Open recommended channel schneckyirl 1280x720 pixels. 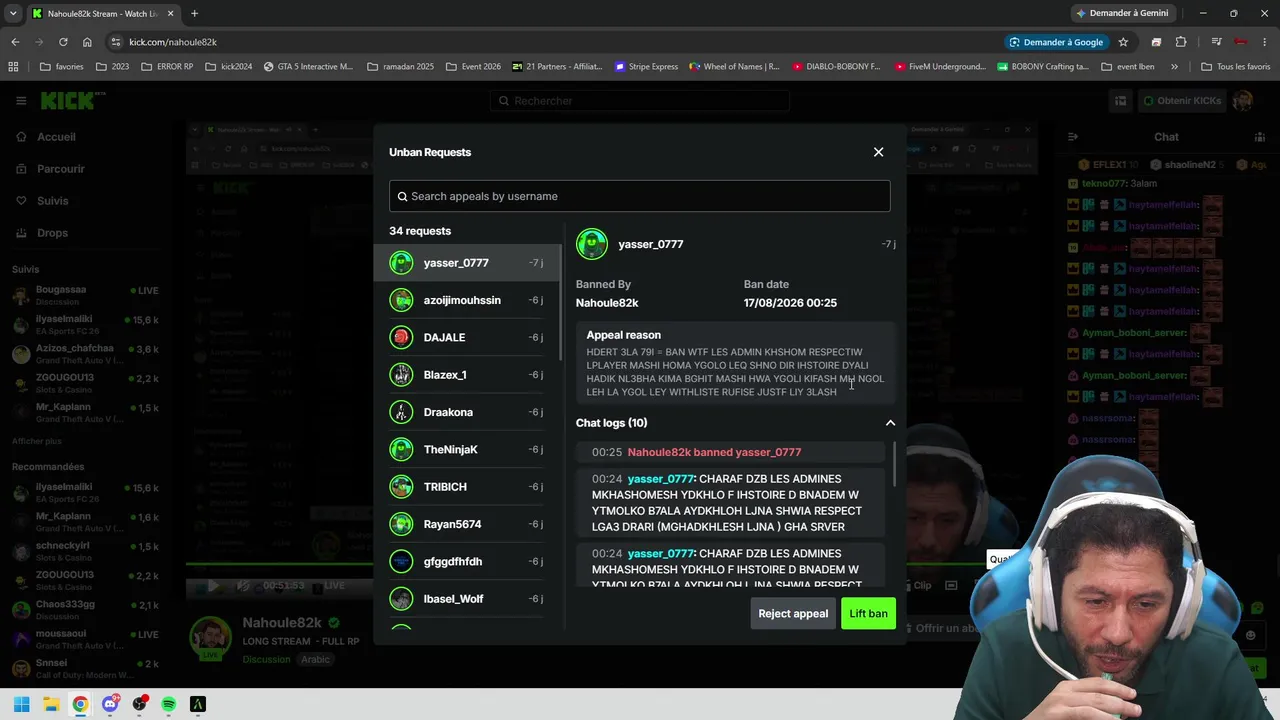(x=85, y=552)
